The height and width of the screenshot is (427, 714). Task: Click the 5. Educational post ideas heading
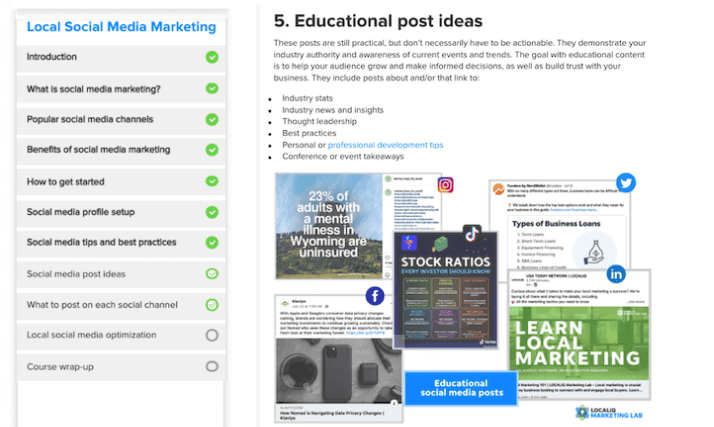coord(378,21)
